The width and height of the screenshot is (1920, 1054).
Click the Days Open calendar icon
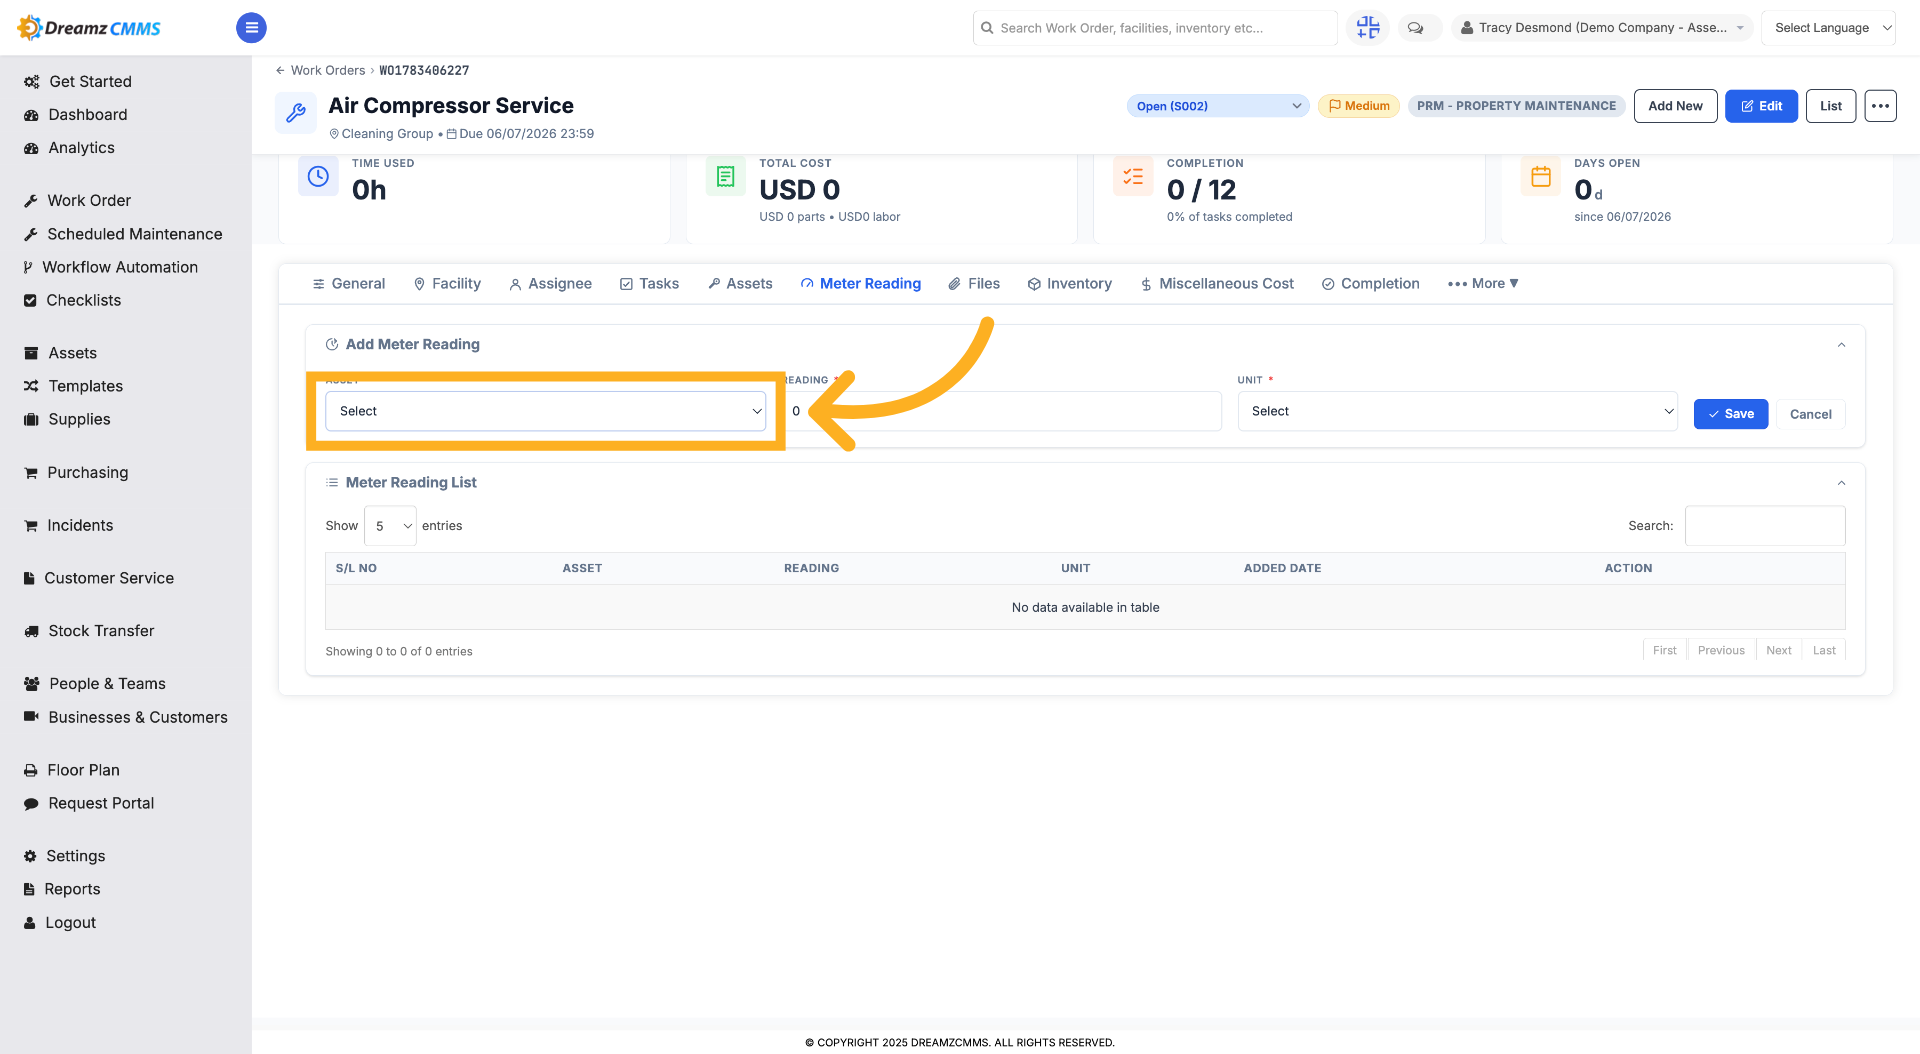[x=1541, y=176]
